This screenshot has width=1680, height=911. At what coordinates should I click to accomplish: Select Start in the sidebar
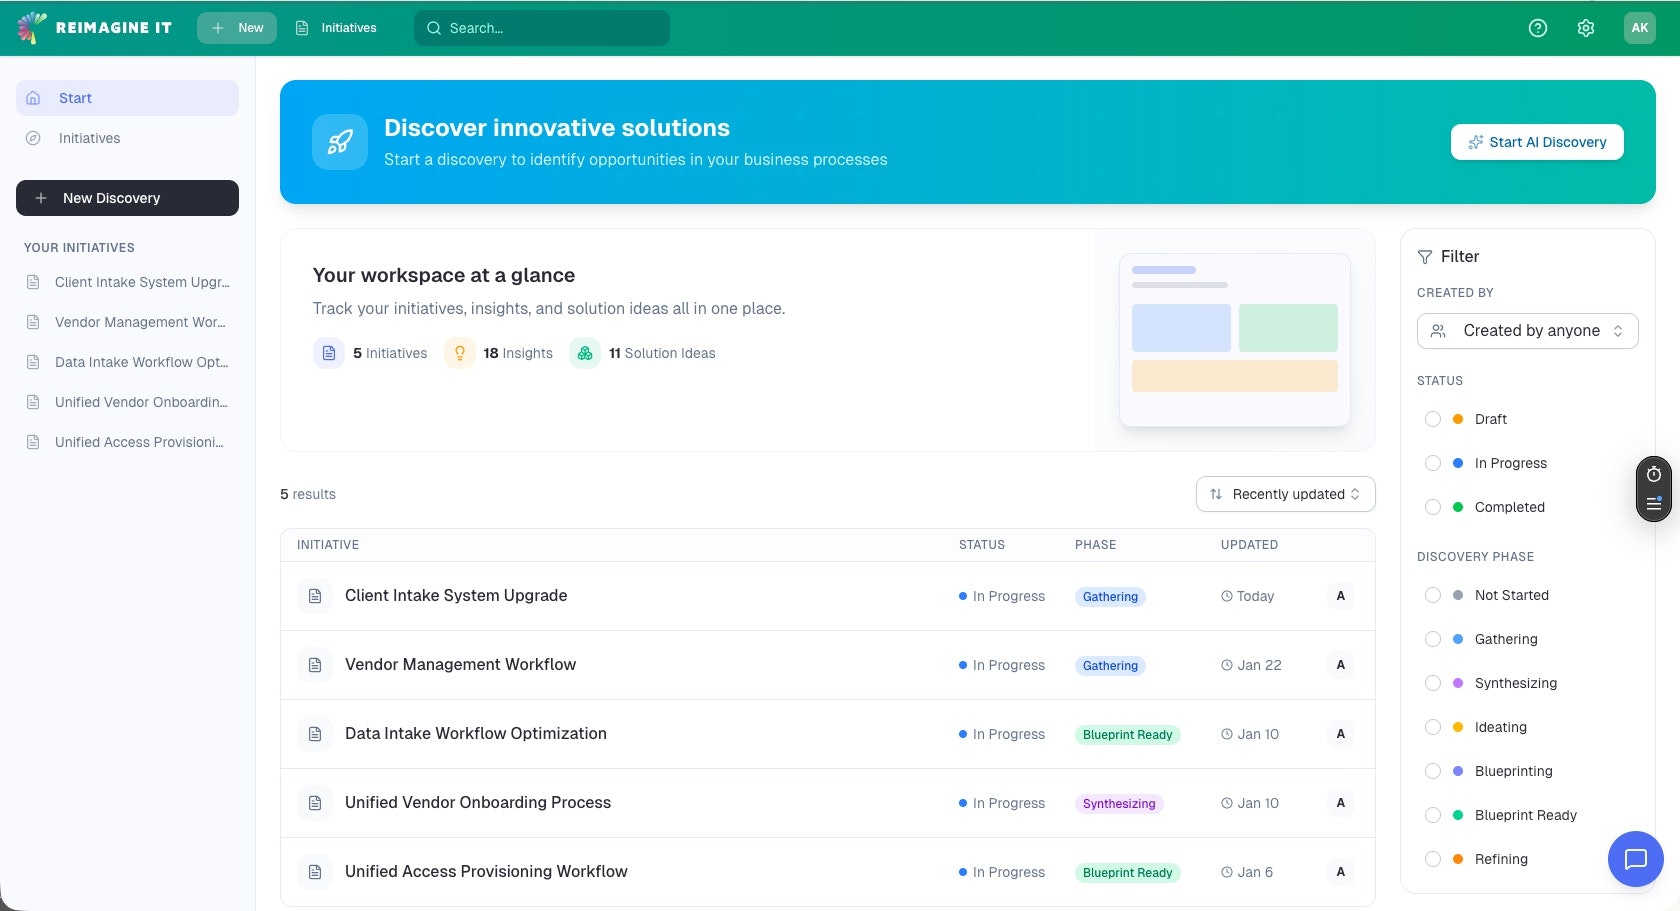(127, 97)
